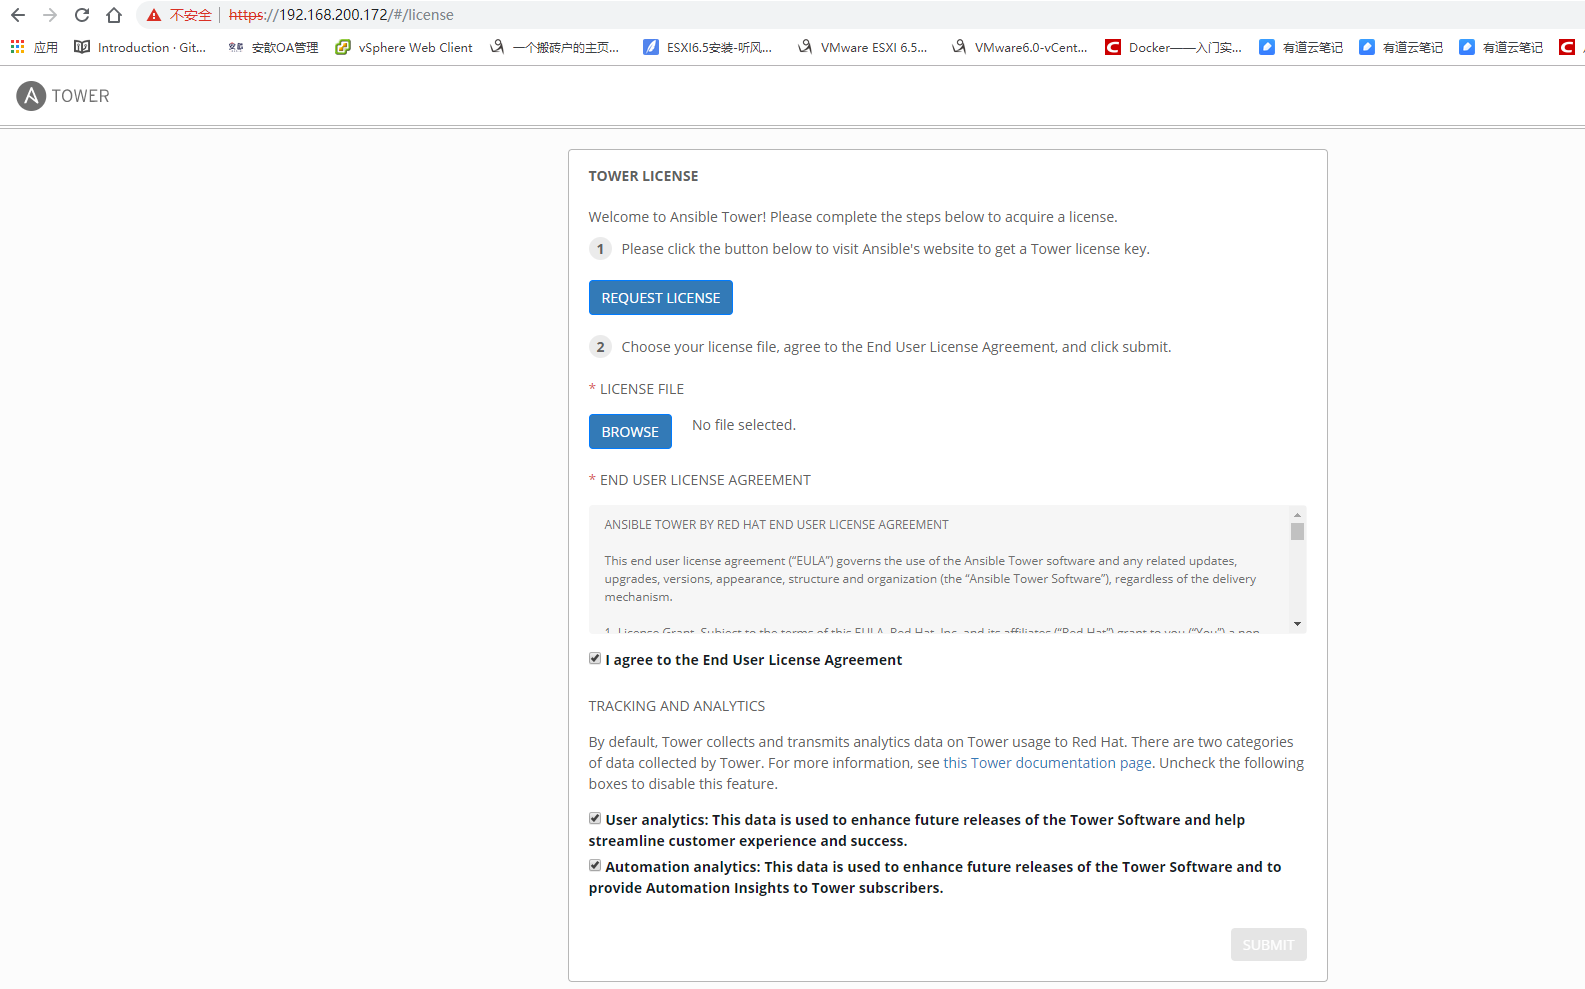Image resolution: width=1585 pixels, height=989 pixels.
Task: Uncheck the Automation analytics checkbox
Action: 595,865
